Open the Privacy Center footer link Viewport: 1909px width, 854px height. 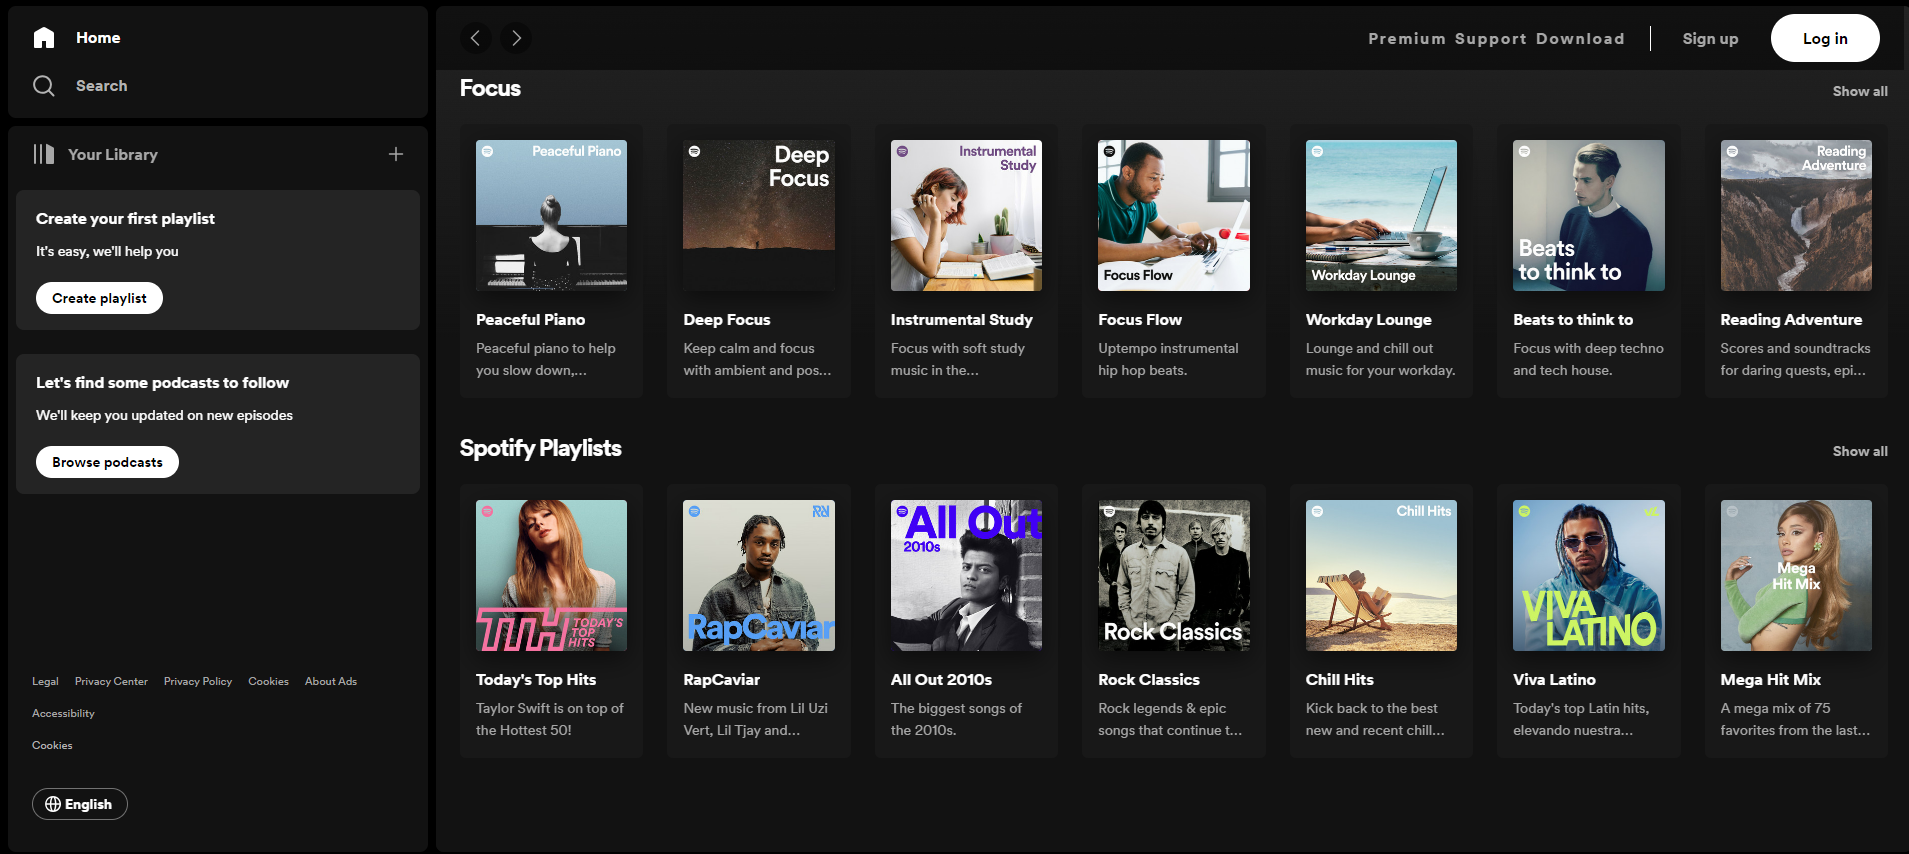coord(111,681)
